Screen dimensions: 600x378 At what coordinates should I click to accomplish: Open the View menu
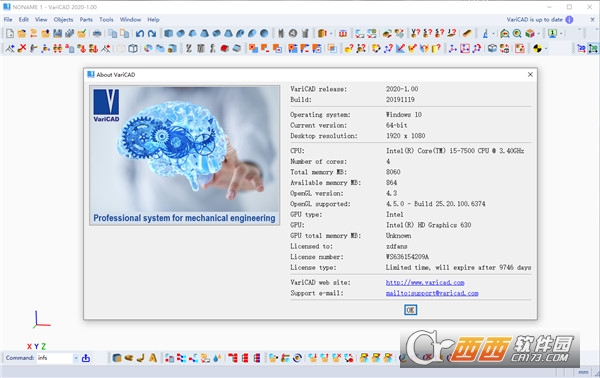point(41,20)
